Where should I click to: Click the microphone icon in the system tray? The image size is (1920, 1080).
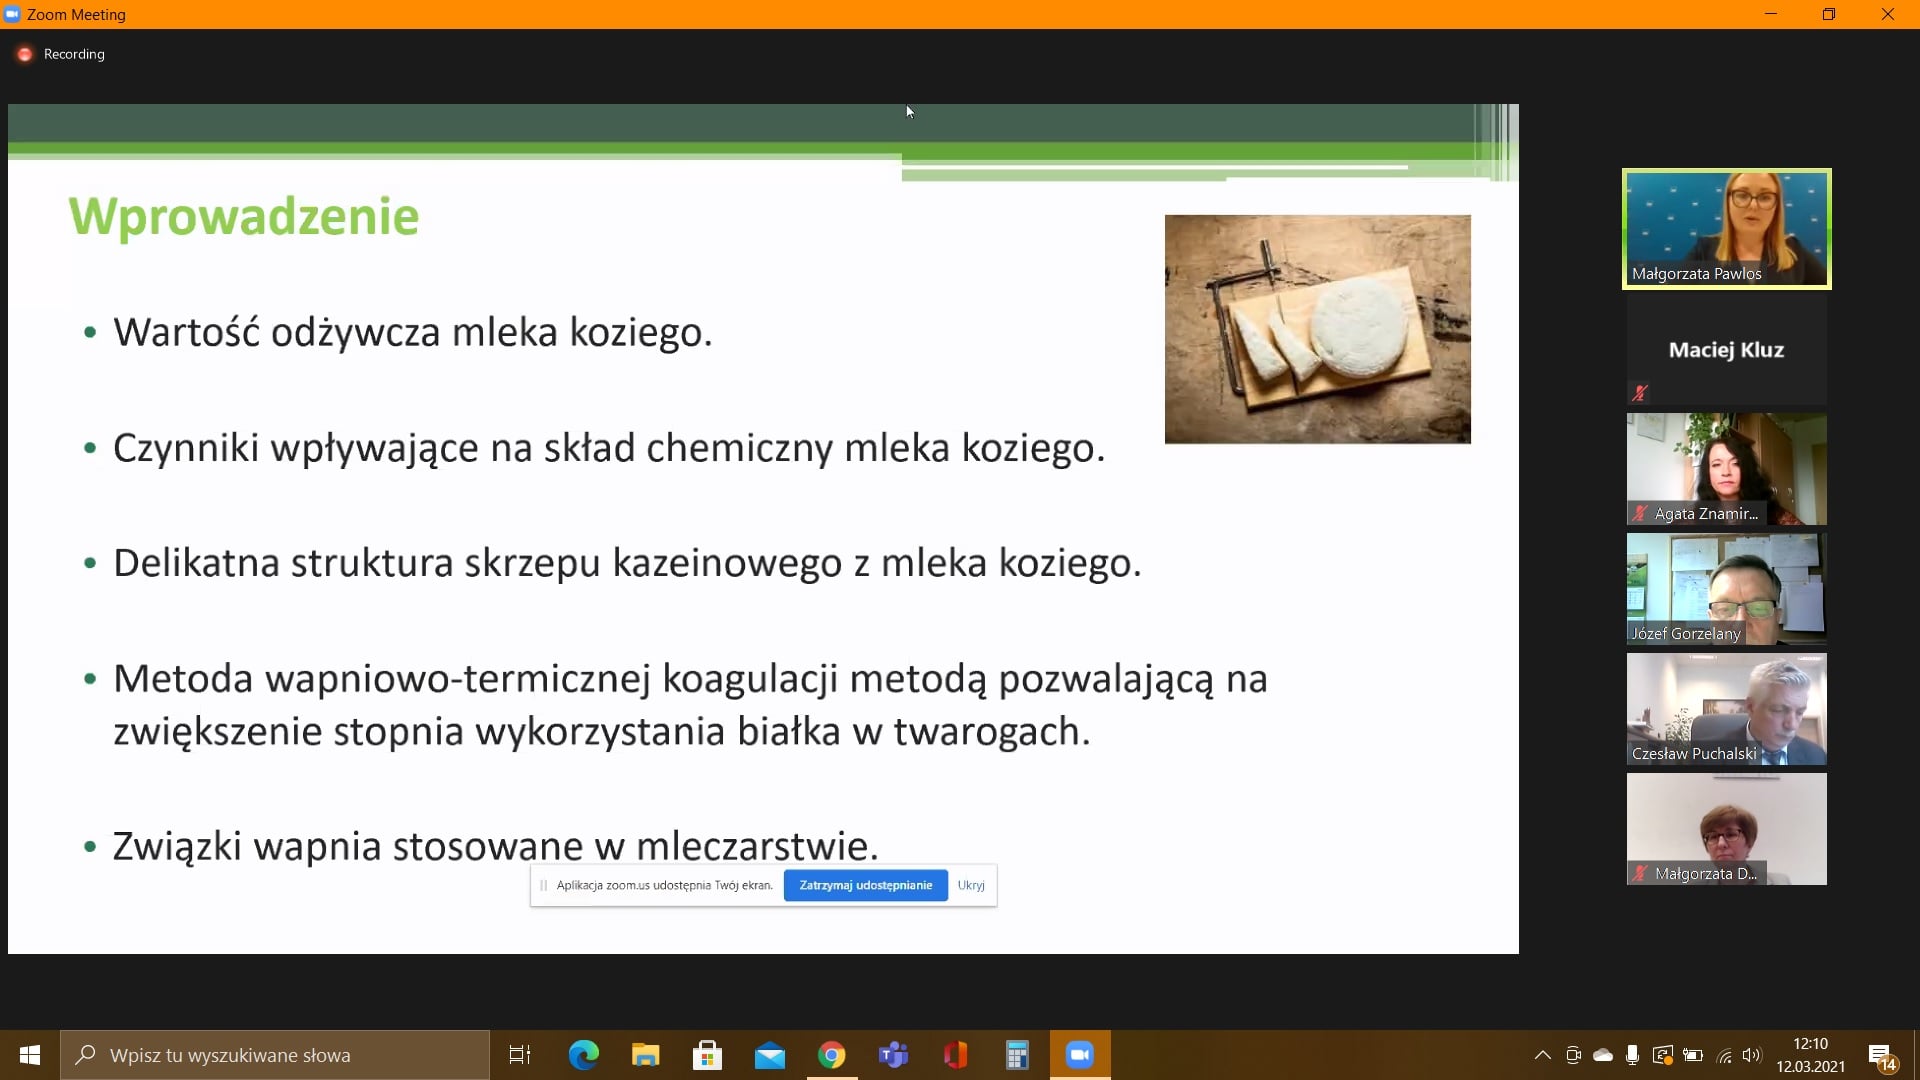1632,1055
